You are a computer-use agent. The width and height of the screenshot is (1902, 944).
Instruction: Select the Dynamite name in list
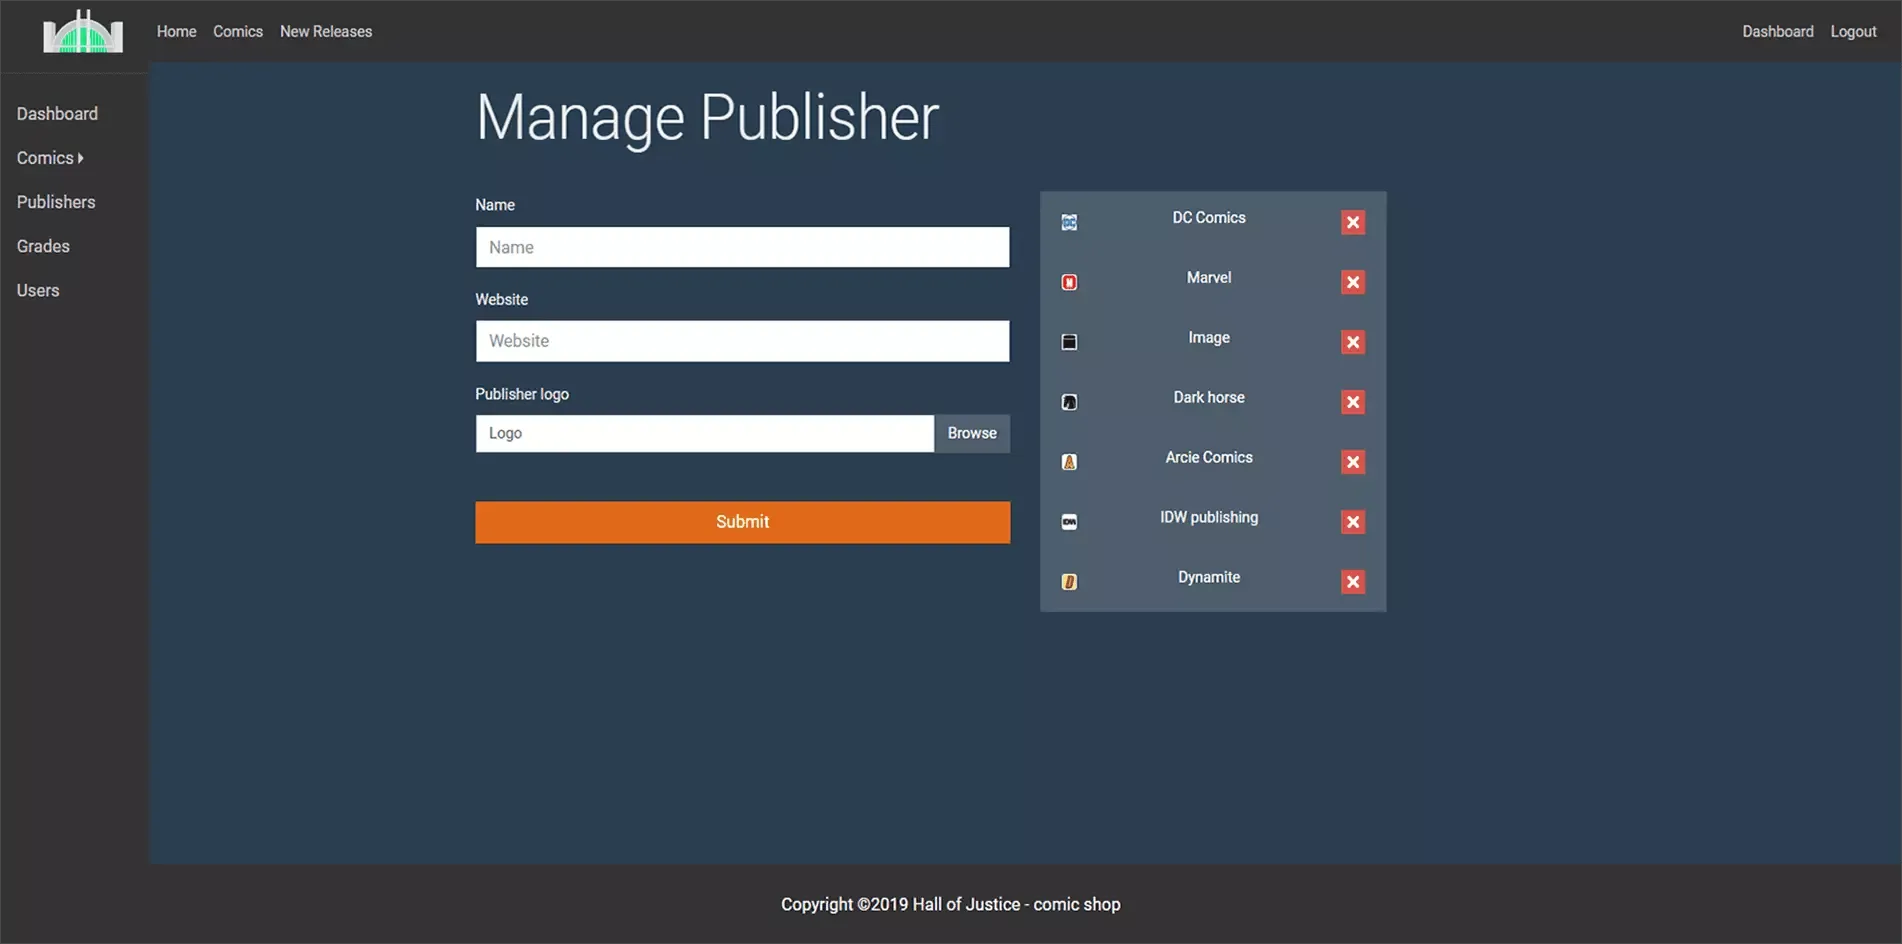1209,577
